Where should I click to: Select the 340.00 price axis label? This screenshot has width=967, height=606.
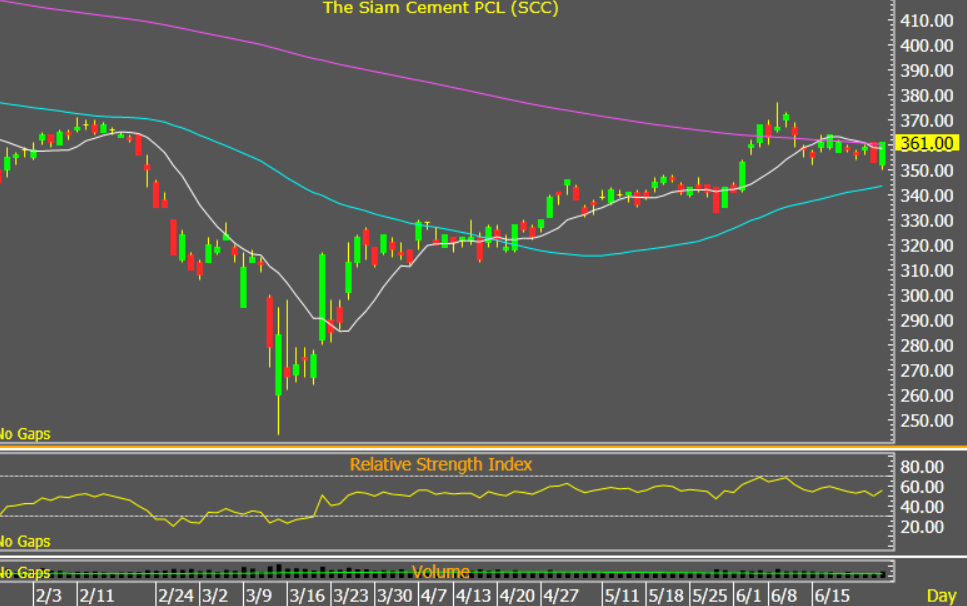pyautogui.click(x=927, y=196)
